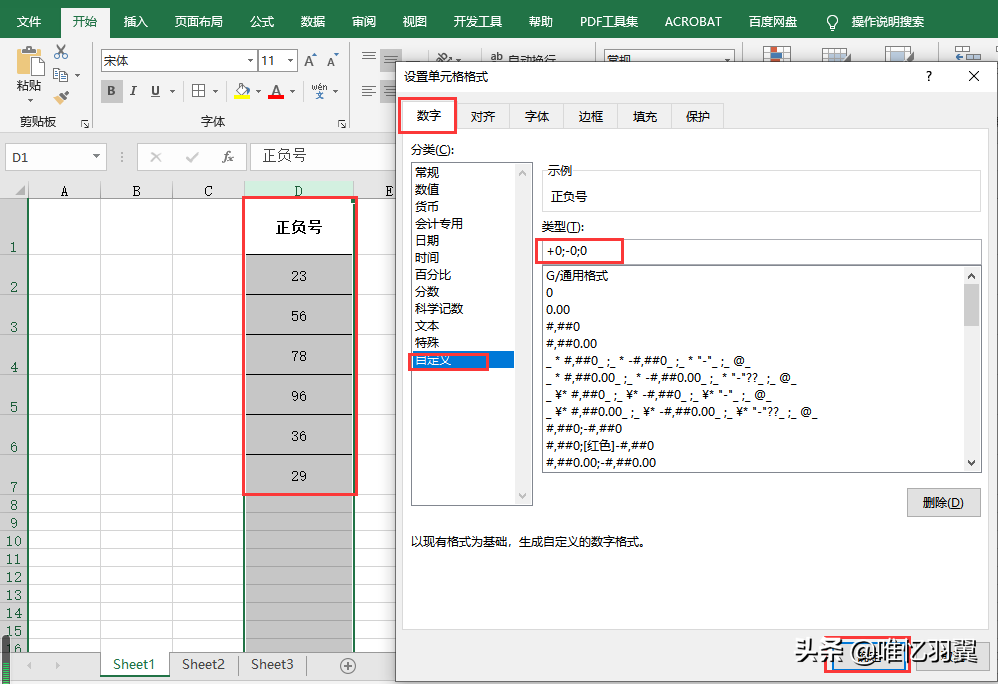Decrease font size with small A
Image resolution: width=998 pixels, height=684 pixels.
click(x=332, y=61)
